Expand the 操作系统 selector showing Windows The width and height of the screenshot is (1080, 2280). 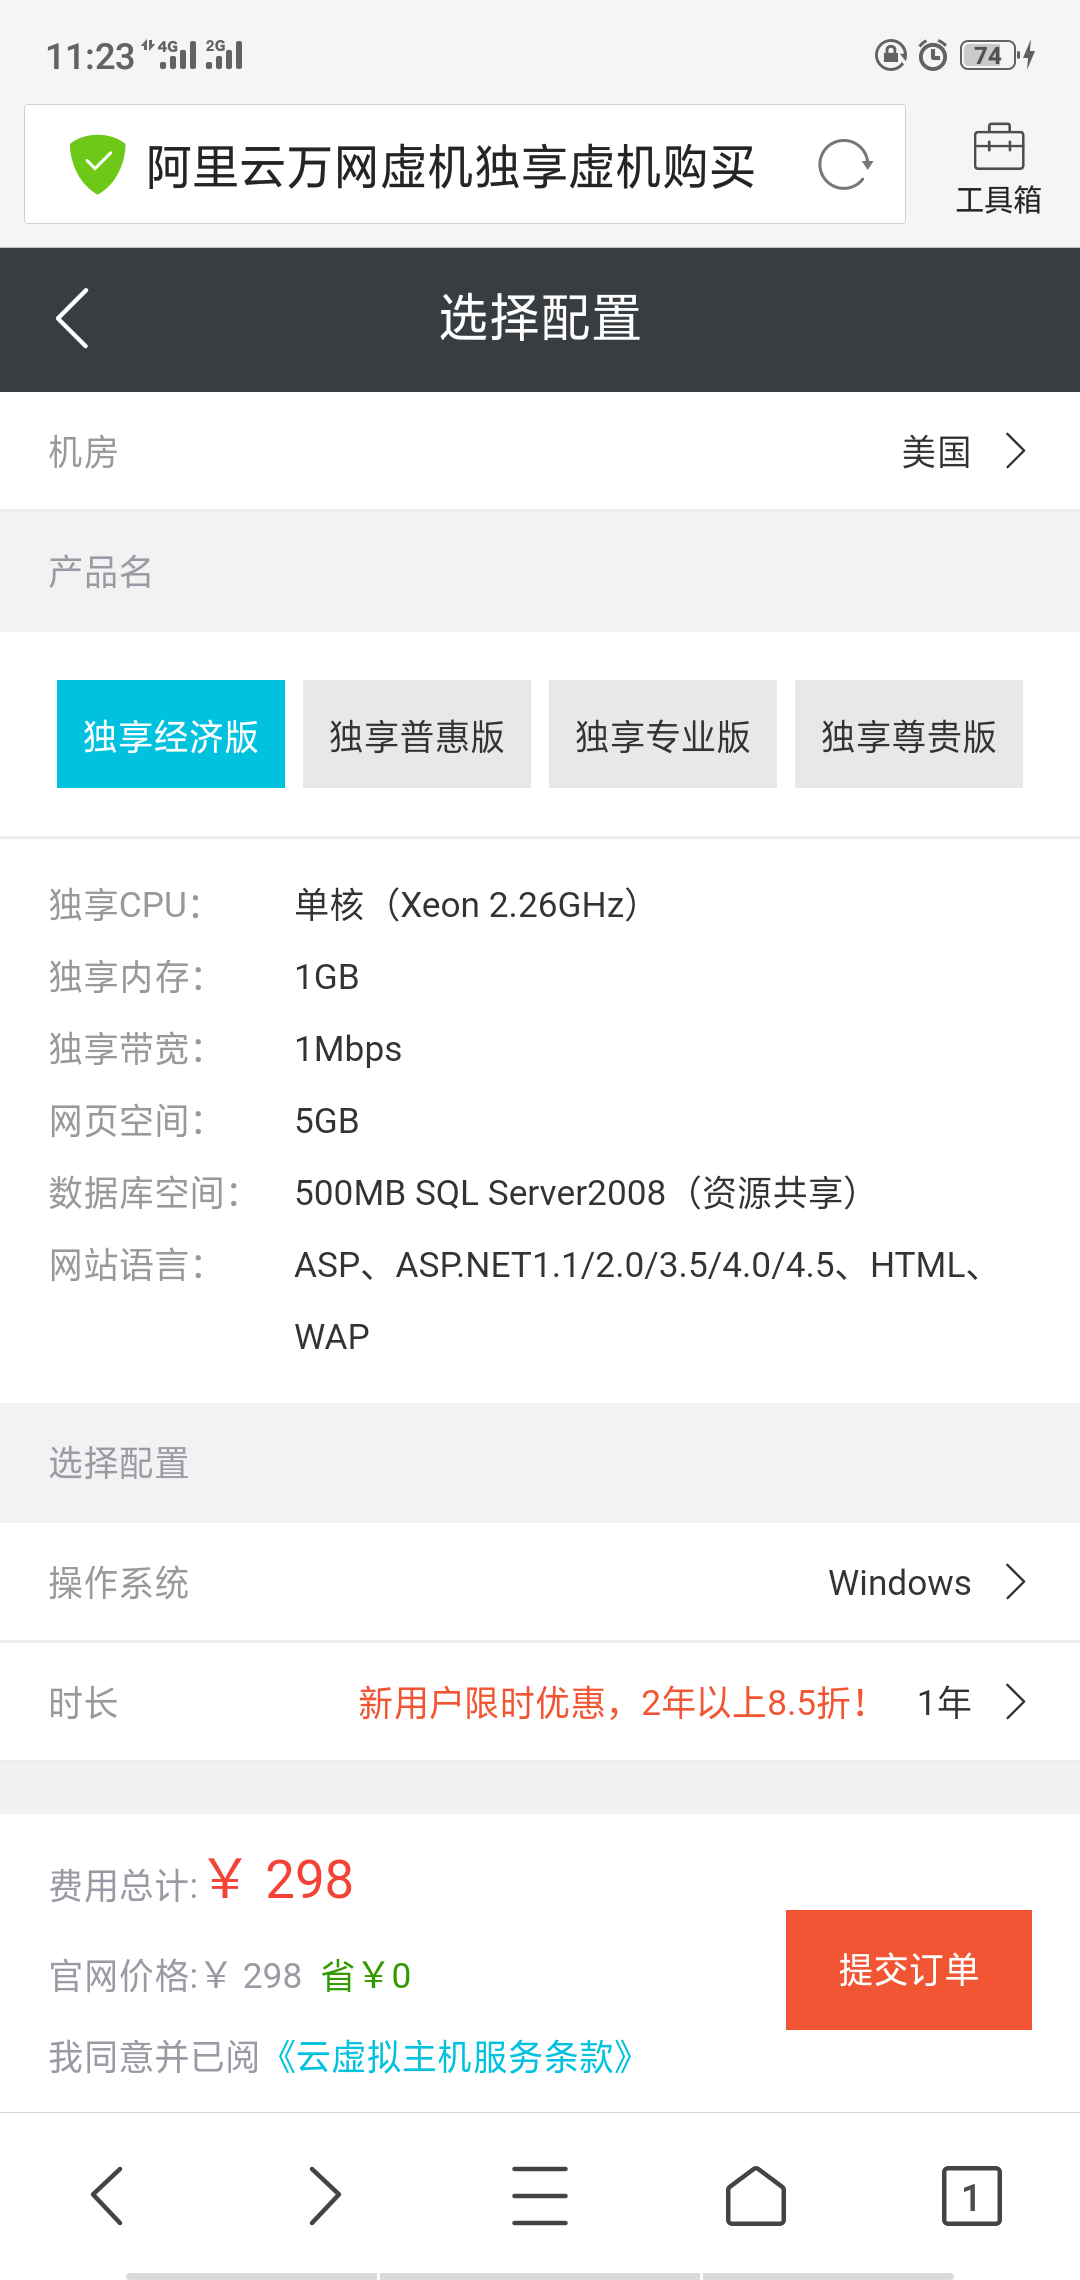pyautogui.click(x=540, y=1582)
